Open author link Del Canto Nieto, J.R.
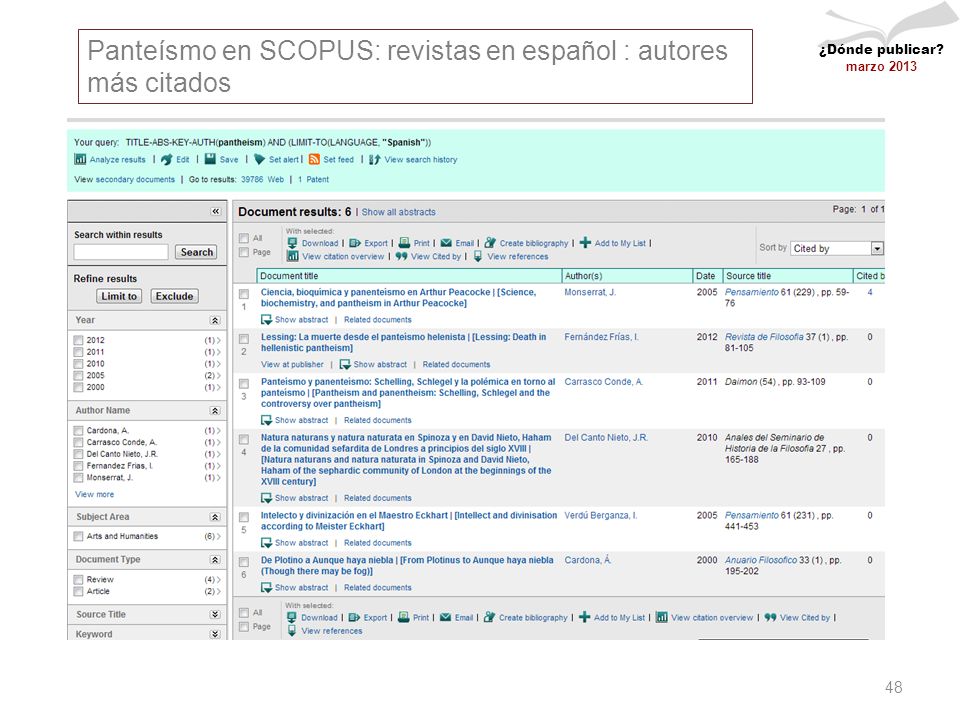The image size is (960, 720). coord(606,438)
